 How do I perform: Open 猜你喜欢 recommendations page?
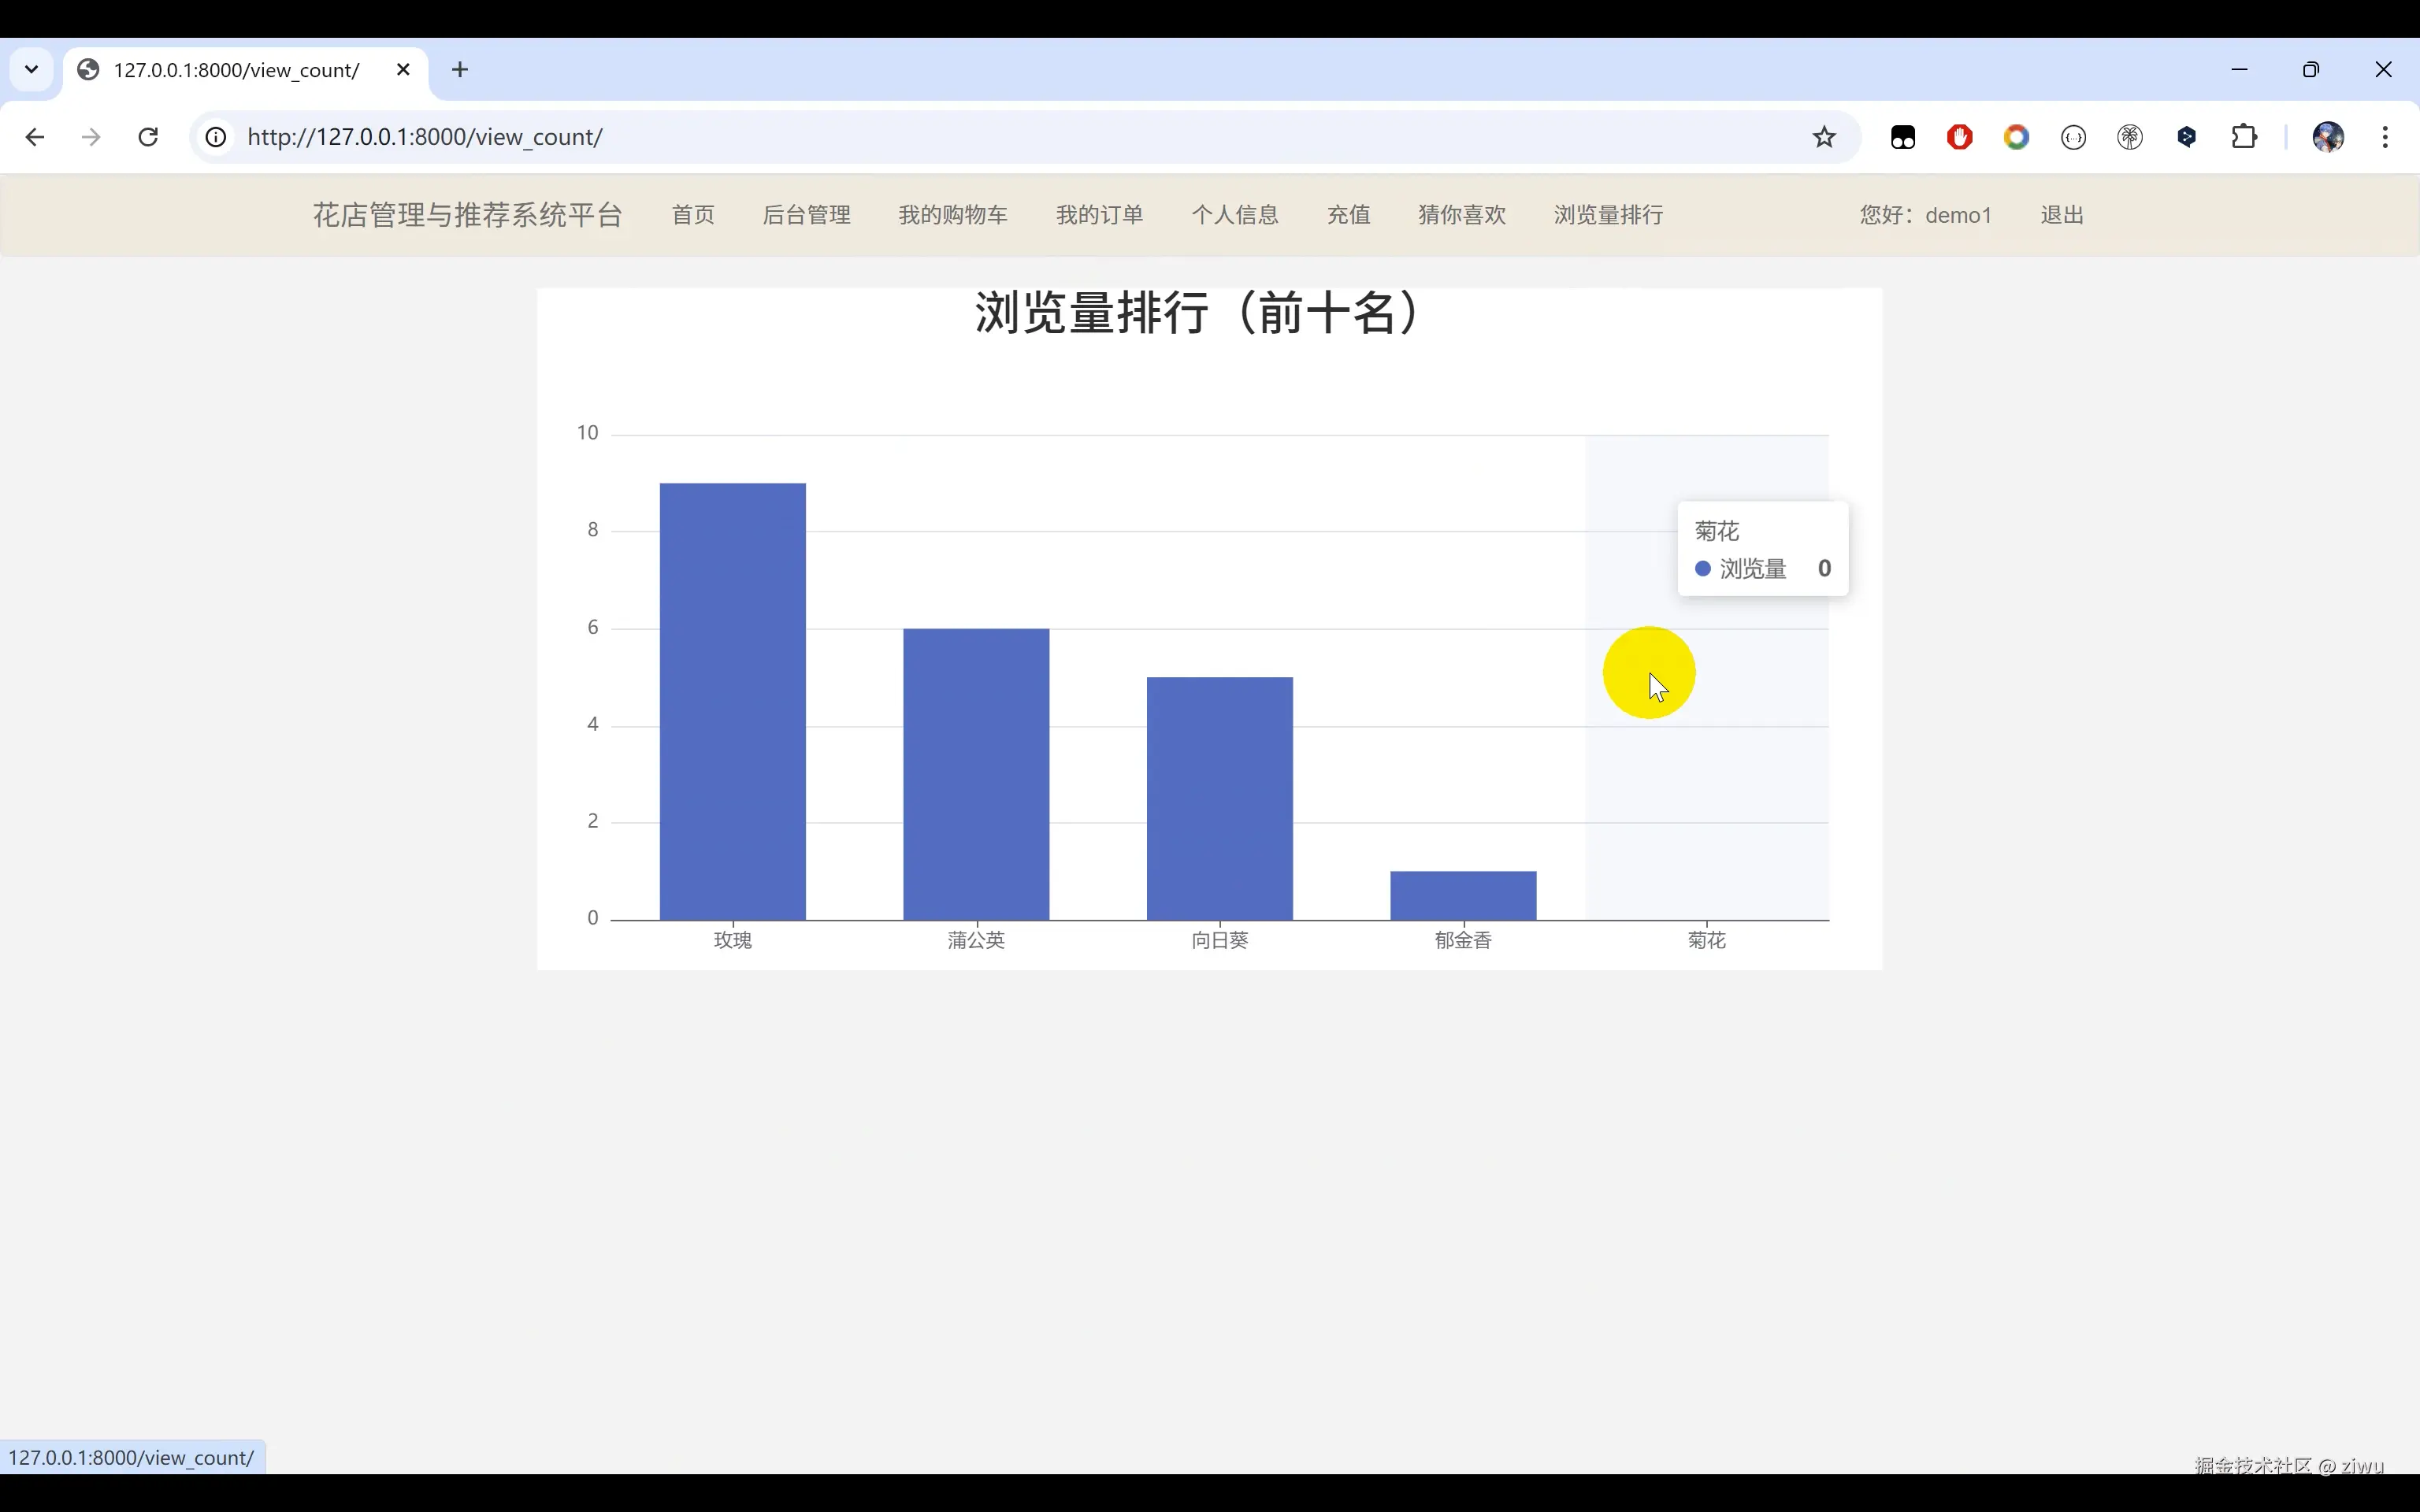click(x=1461, y=215)
